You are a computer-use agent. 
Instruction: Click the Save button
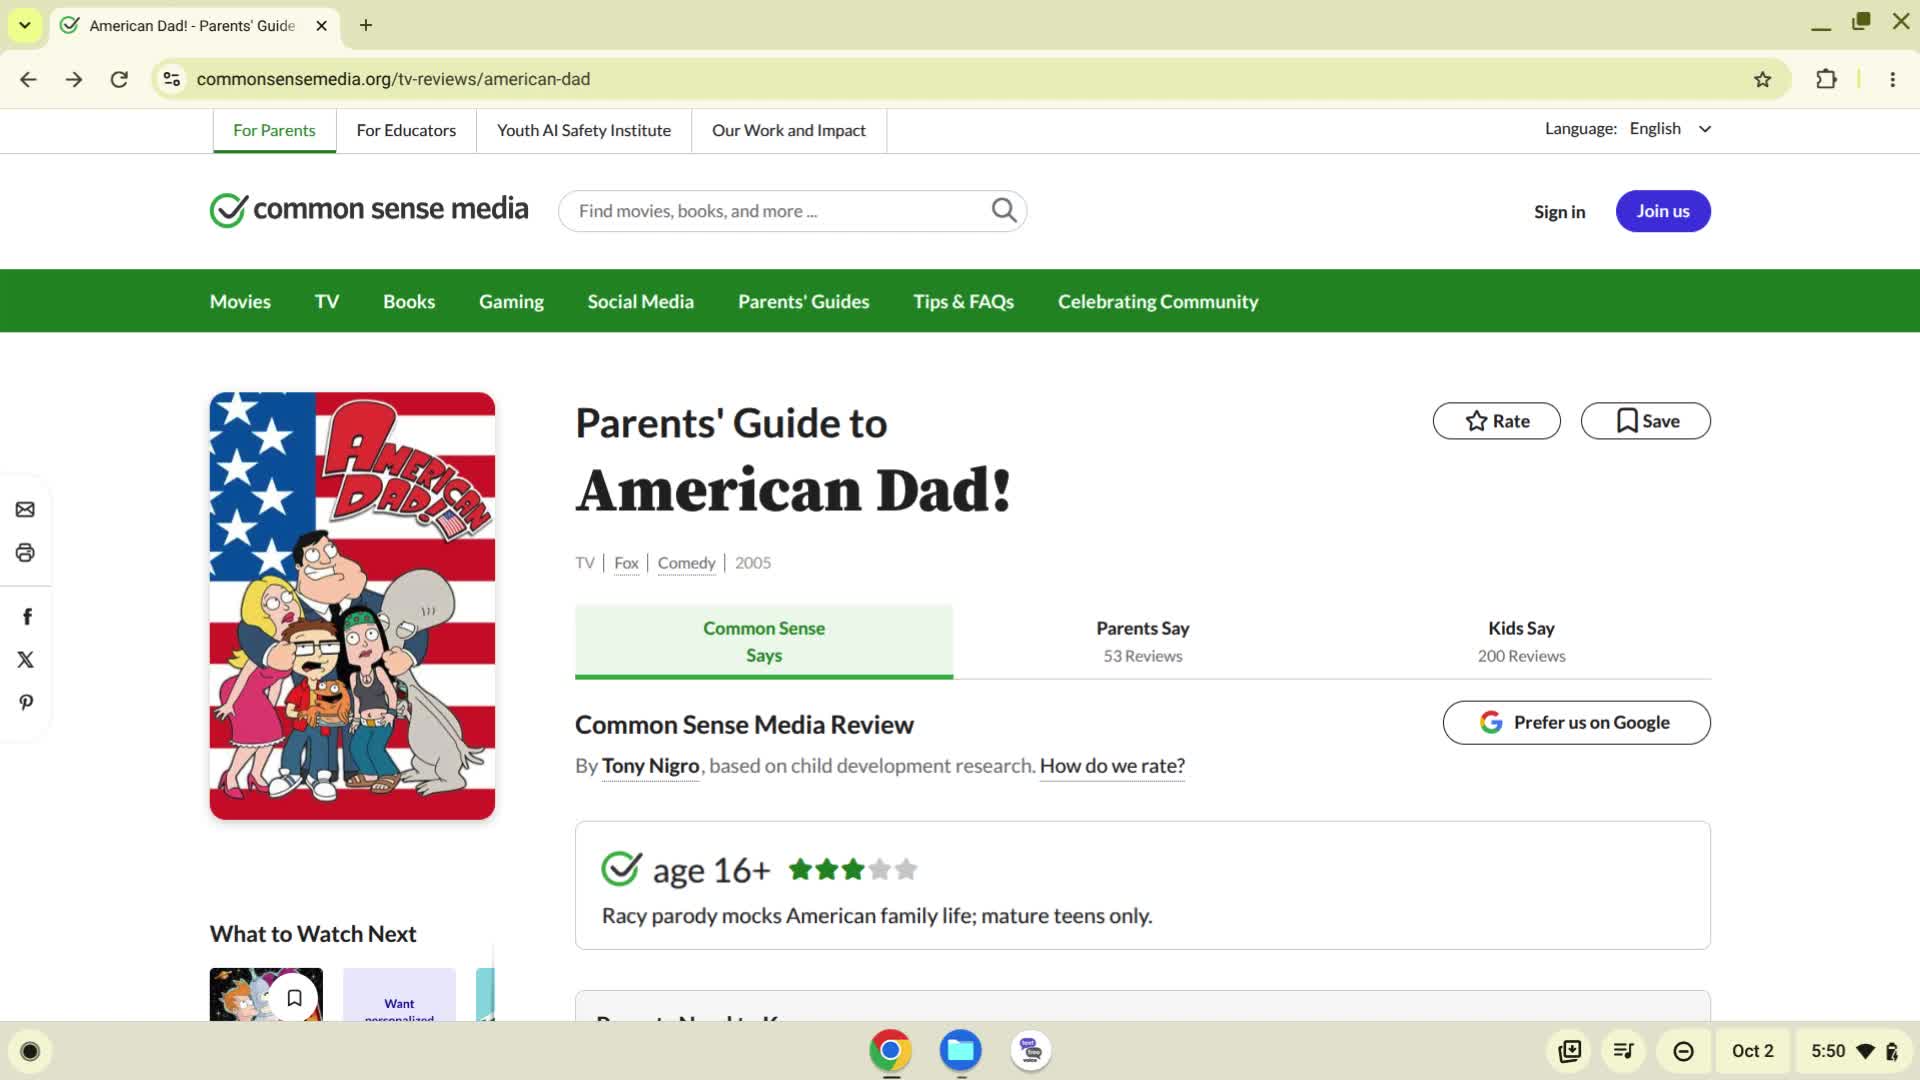1645,421
